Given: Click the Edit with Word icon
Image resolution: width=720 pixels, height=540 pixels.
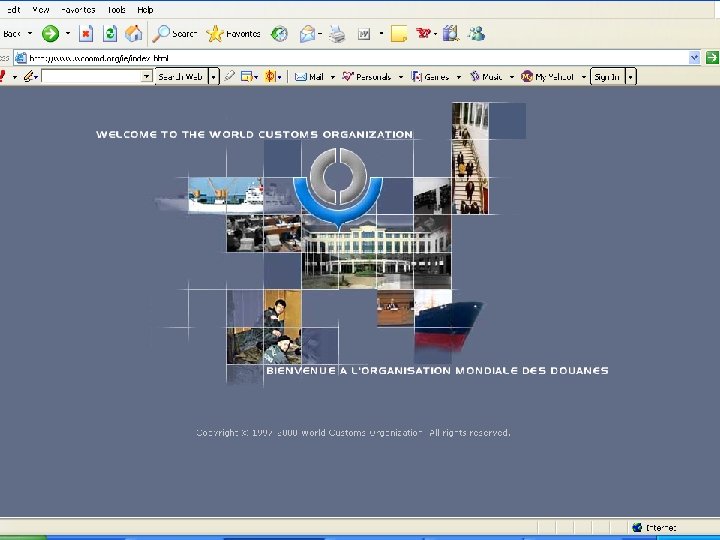Looking at the screenshot, I should 364,34.
